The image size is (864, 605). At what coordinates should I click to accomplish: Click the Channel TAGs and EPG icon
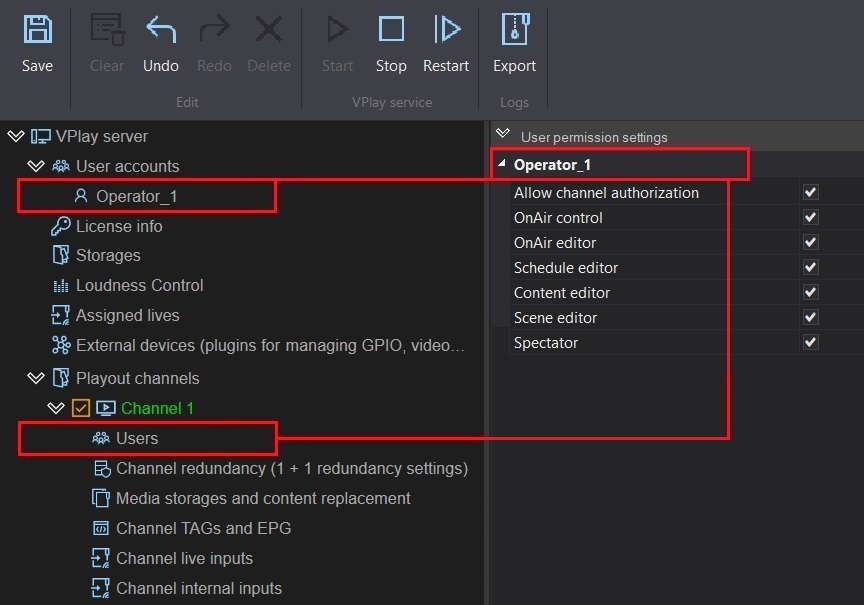click(101, 528)
